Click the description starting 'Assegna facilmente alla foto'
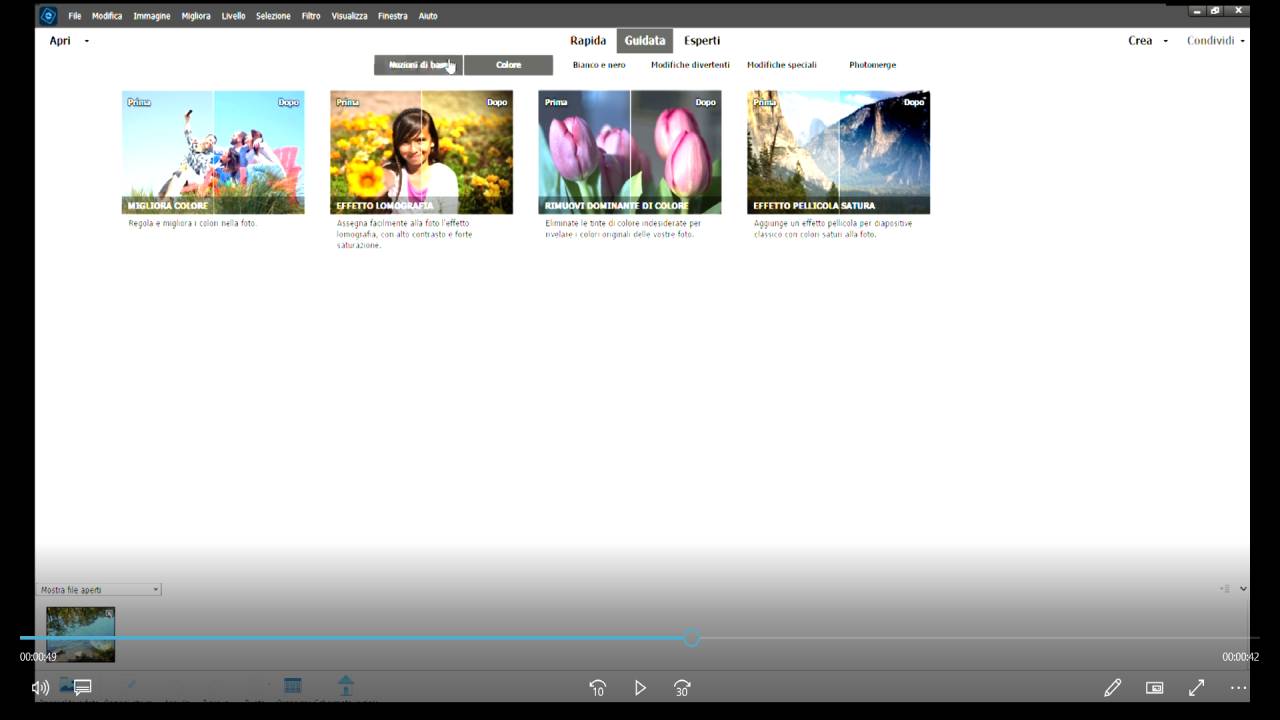 (404, 234)
